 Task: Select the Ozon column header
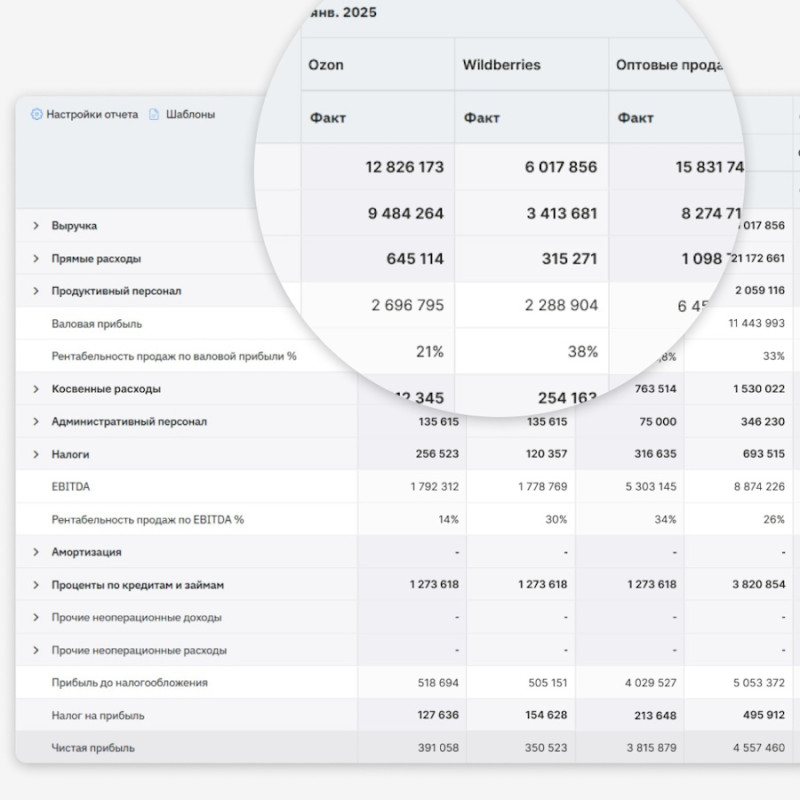(326, 65)
